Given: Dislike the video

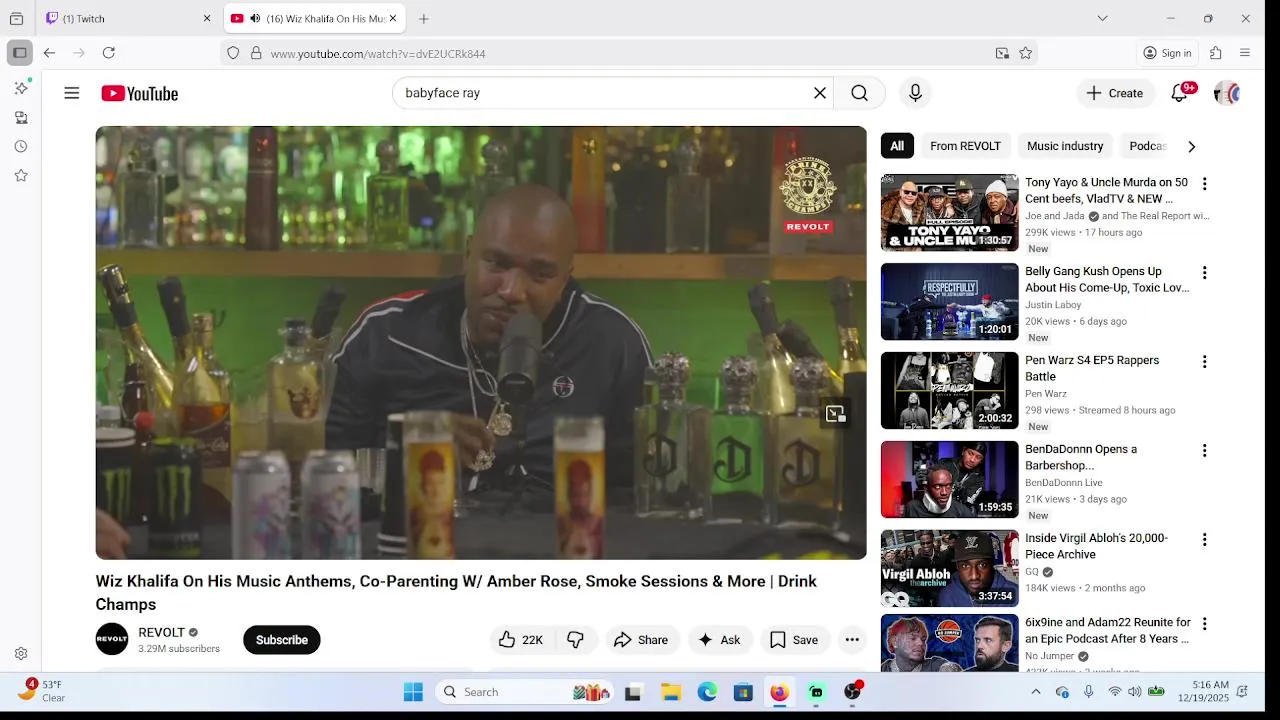Looking at the screenshot, I should (576, 640).
